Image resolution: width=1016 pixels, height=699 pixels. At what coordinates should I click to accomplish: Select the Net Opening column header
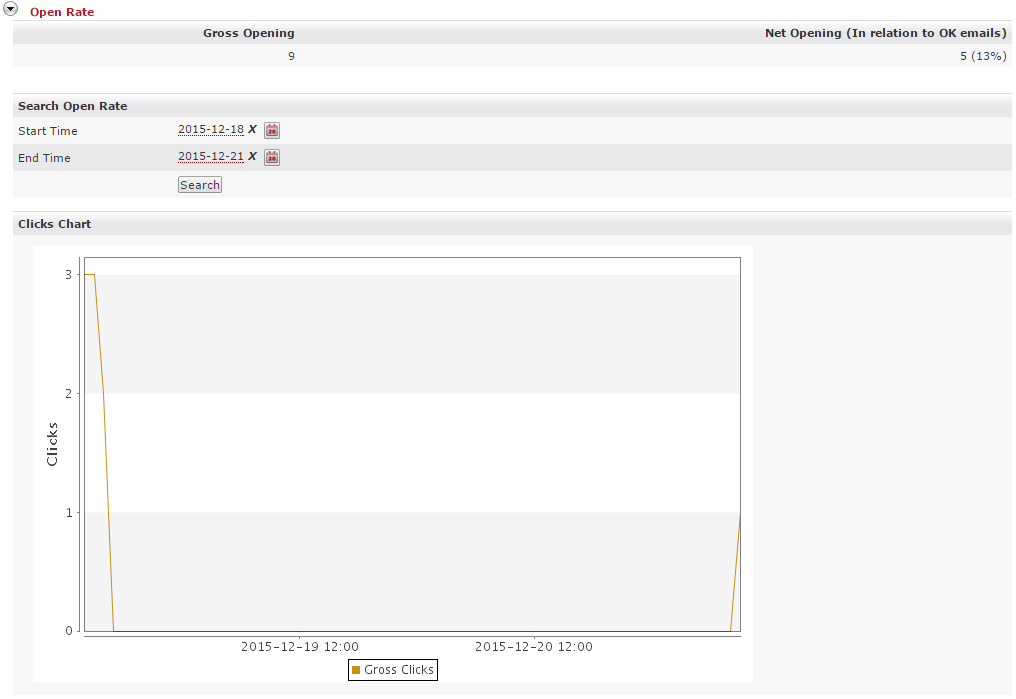click(x=884, y=33)
